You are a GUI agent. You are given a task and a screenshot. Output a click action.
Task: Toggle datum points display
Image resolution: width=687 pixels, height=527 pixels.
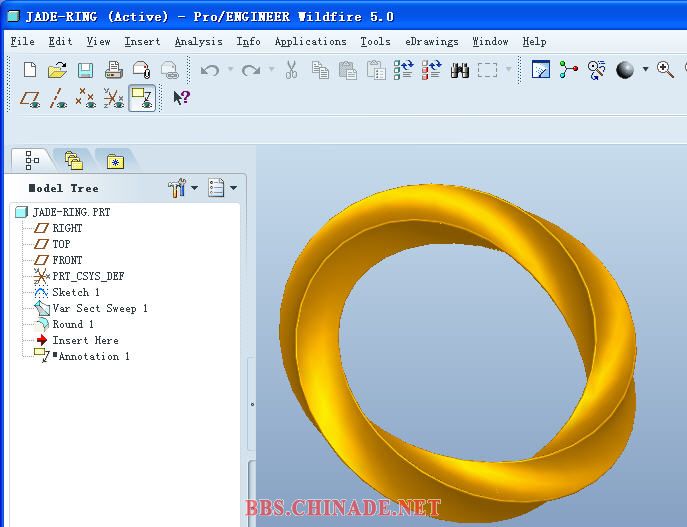click(x=86, y=98)
